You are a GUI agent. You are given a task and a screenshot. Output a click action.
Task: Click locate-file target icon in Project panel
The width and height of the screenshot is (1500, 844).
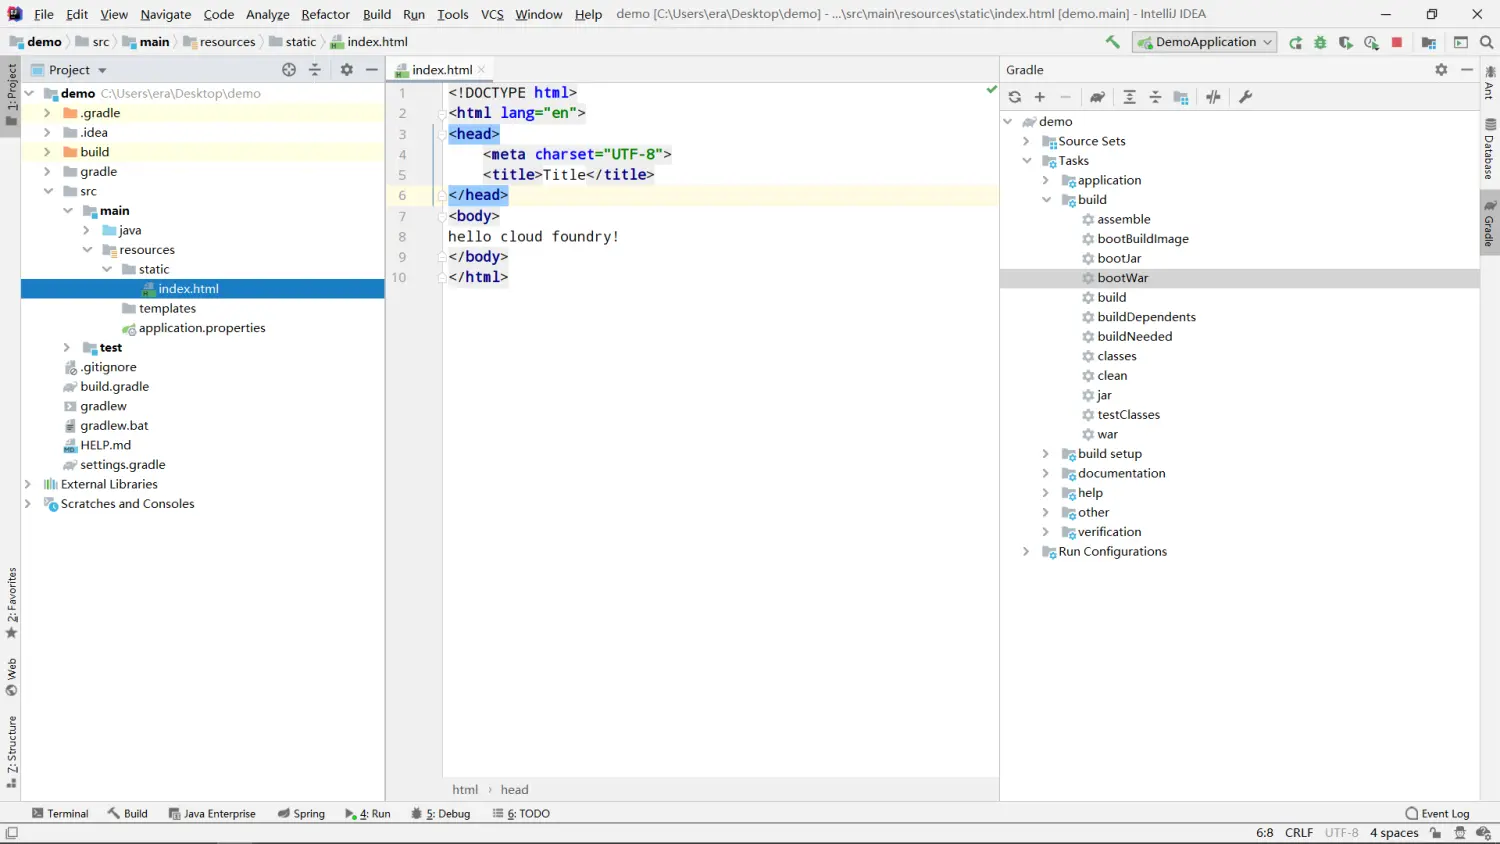[289, 70]
